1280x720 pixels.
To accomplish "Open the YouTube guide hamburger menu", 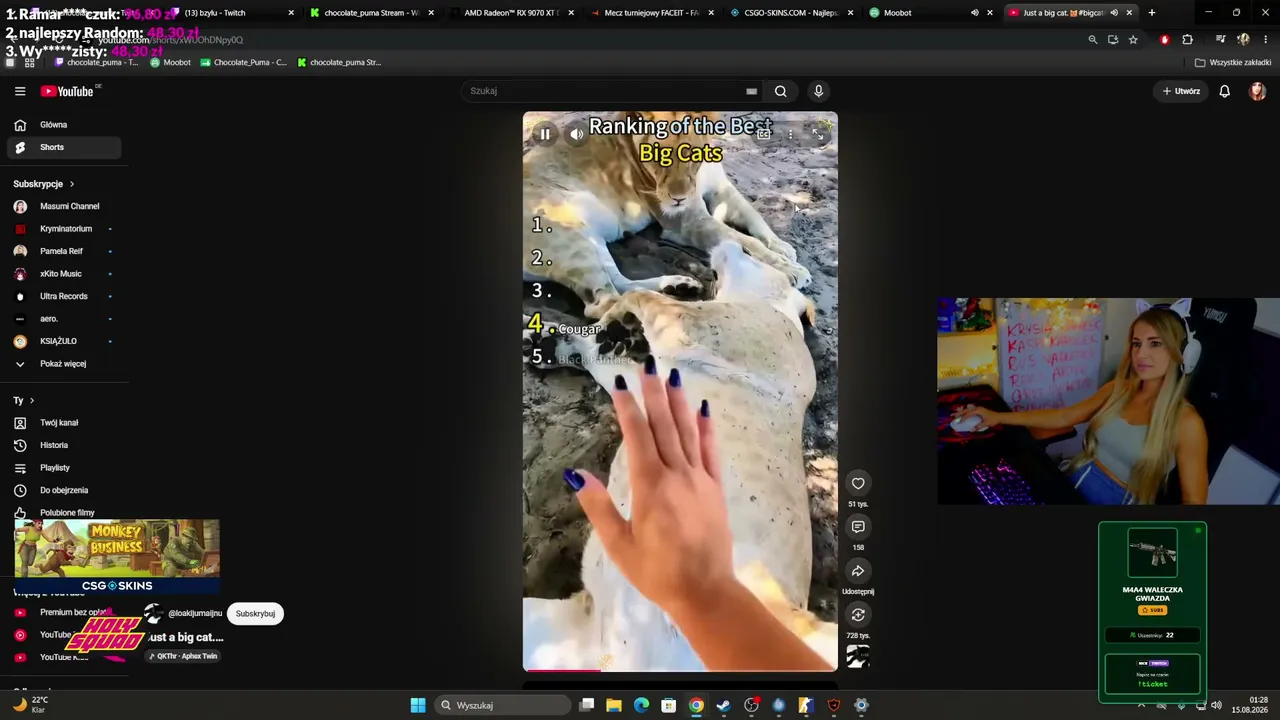I will click(20, 91).
